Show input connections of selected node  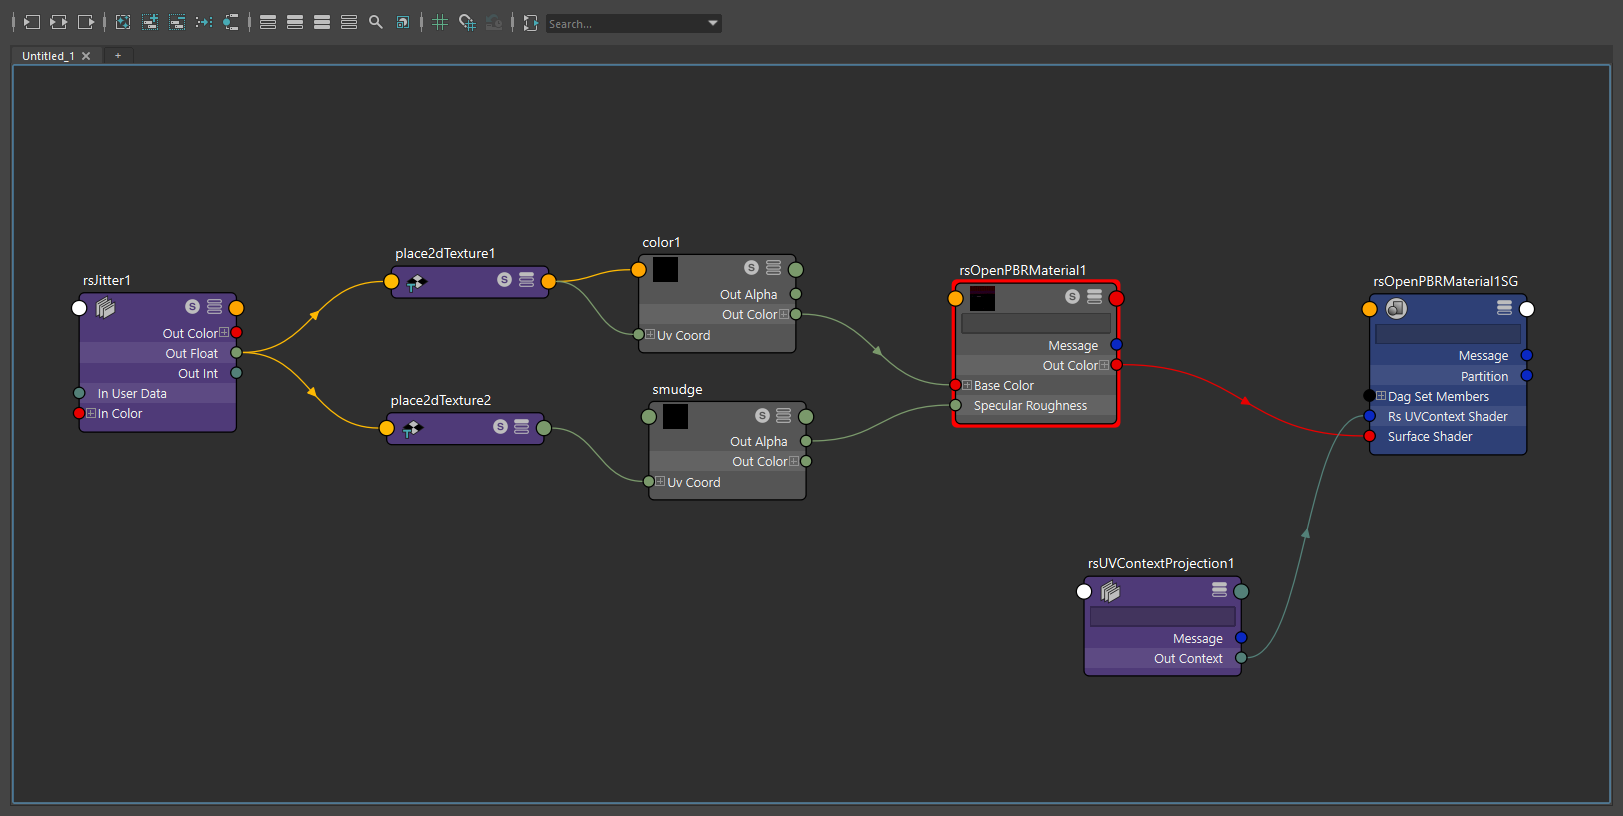click(32, 22)
